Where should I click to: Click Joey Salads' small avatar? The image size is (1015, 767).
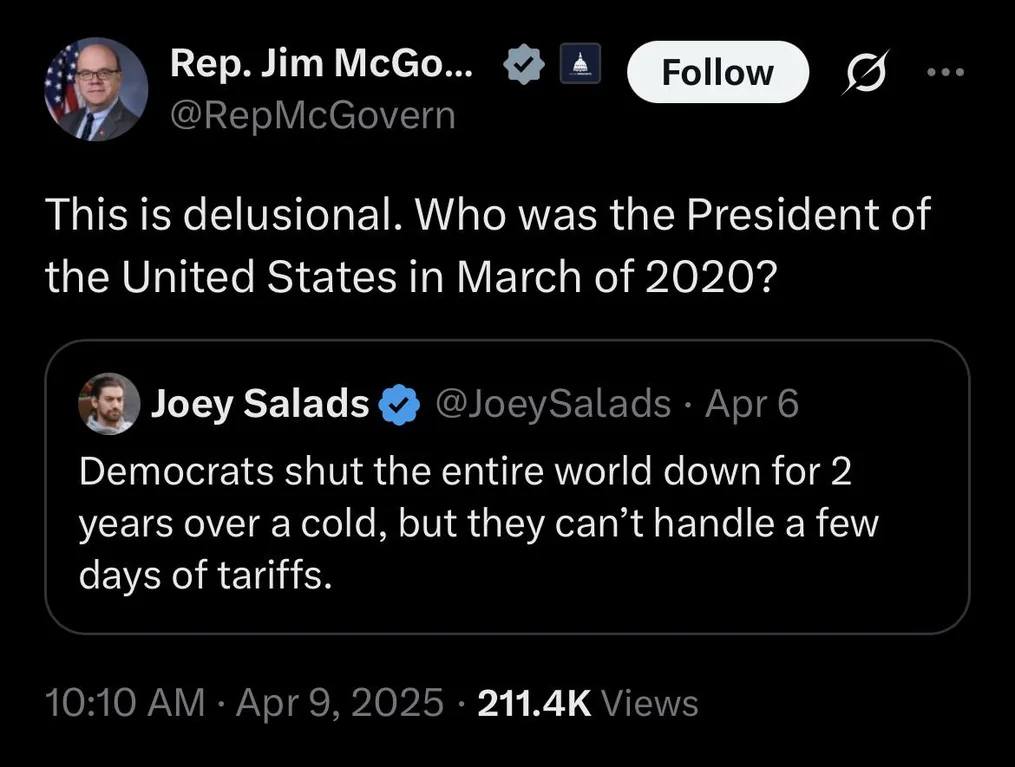pos(109,403)
